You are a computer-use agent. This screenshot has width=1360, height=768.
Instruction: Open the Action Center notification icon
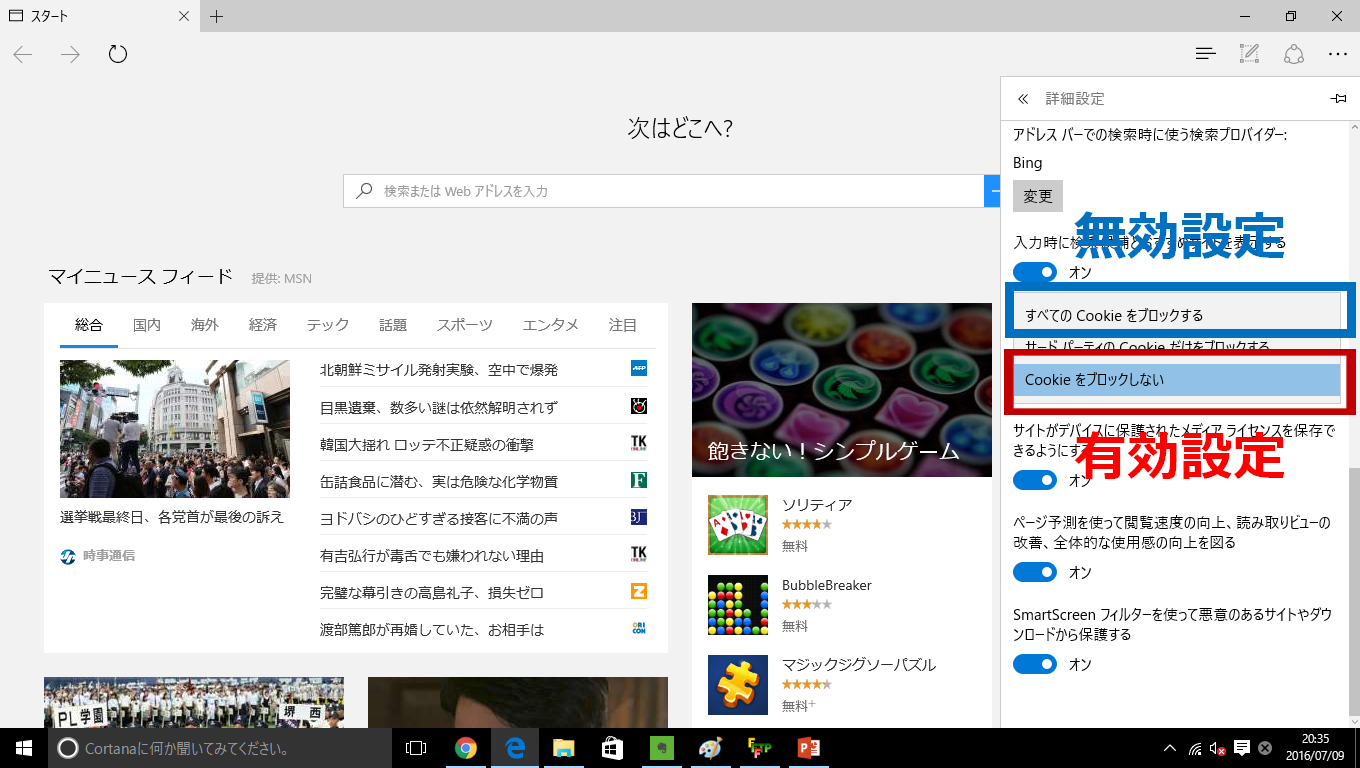coord(1241,748)
